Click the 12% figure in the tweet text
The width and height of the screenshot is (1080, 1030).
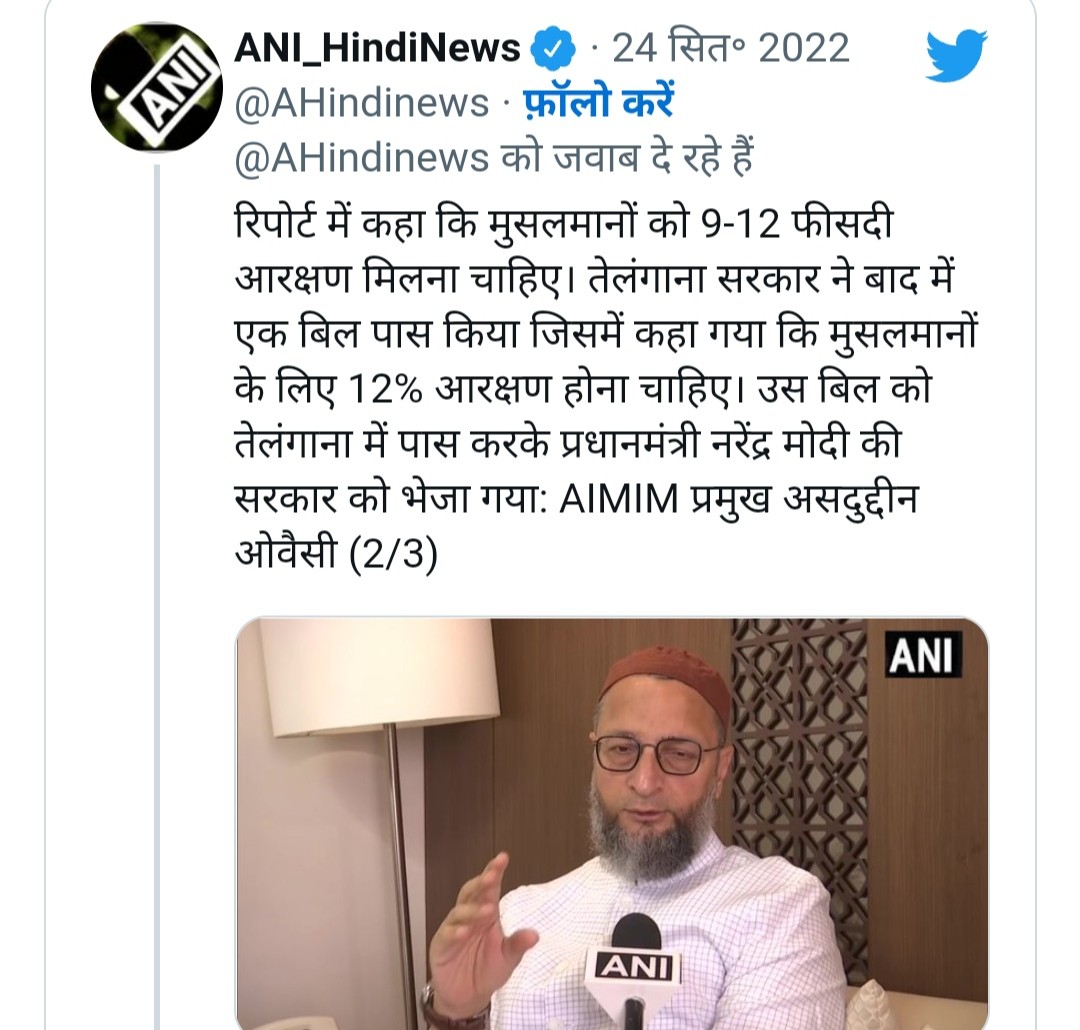click(x=386, y=390)
